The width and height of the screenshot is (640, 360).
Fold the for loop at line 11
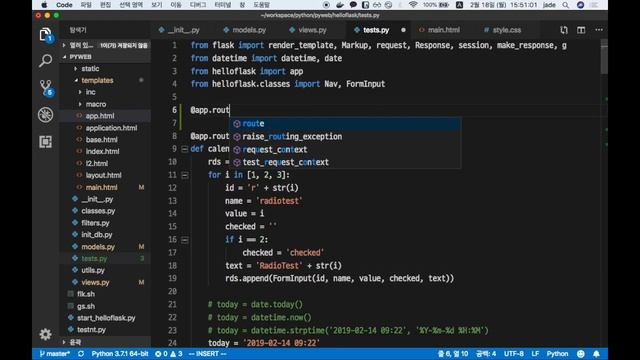coord(184,175)
